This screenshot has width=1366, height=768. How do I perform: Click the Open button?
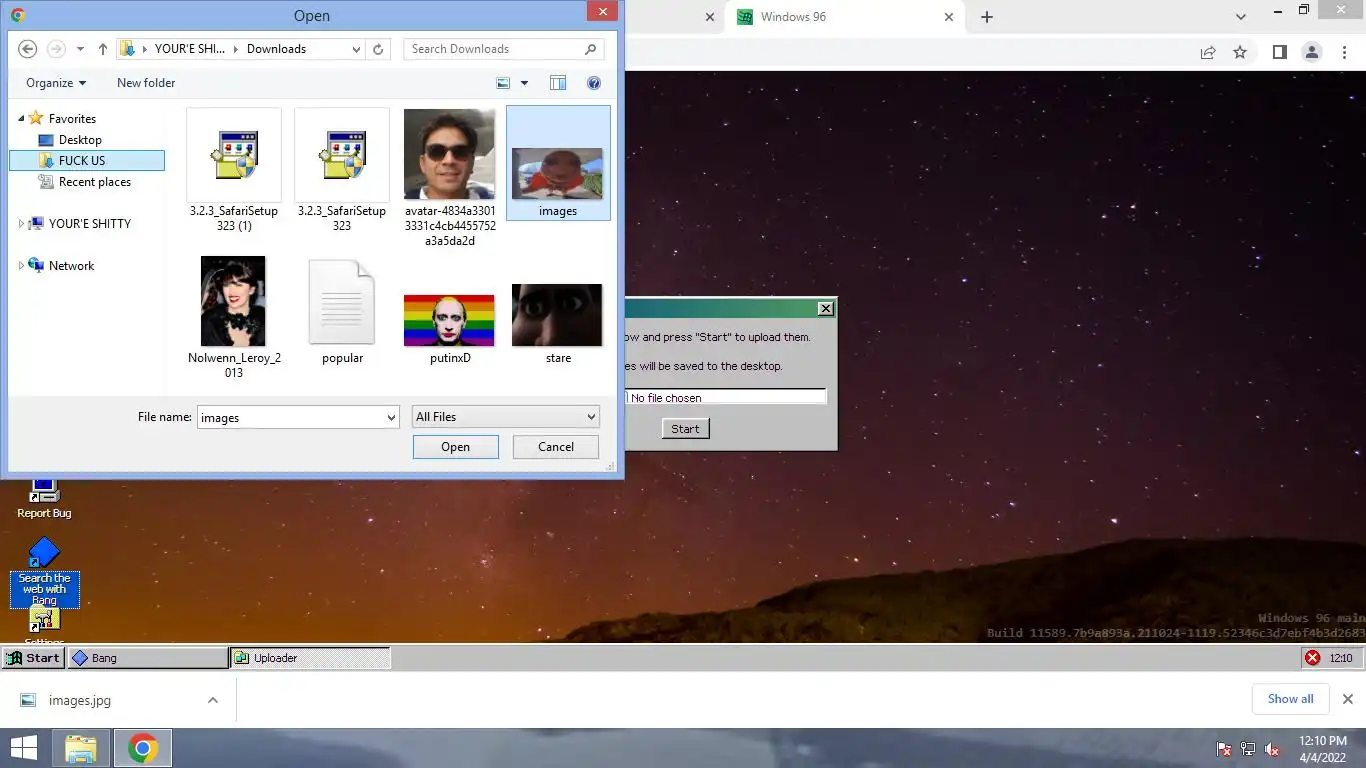click(456, 447)
